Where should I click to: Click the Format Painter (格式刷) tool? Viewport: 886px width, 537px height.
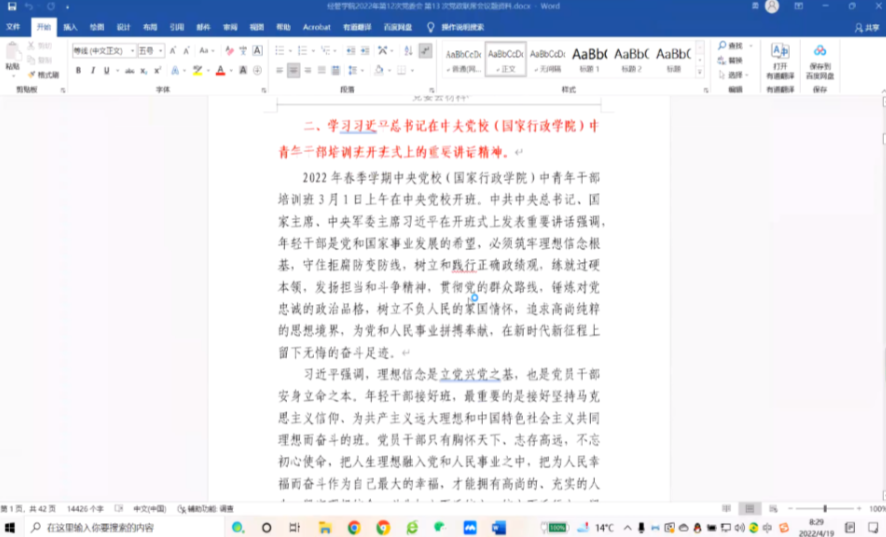(x=44, y=74)
